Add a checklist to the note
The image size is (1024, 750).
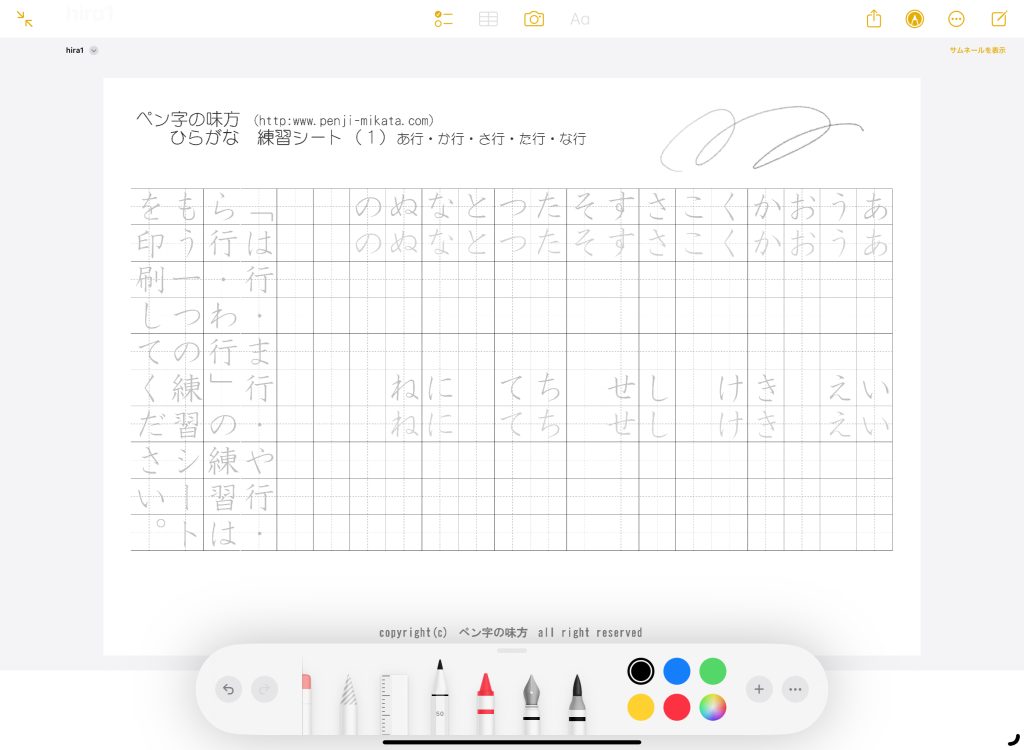[x=444, y=19]
